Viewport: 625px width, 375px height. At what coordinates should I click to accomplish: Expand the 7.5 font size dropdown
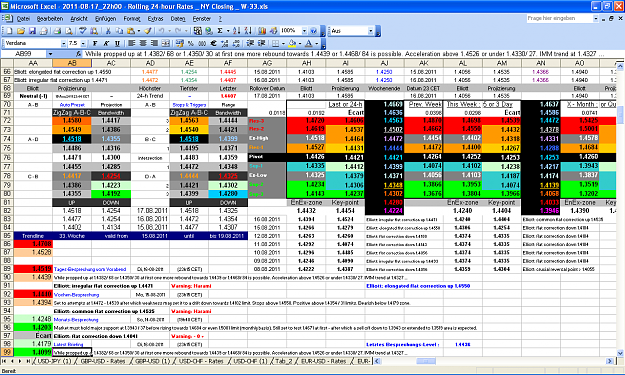[83, 43]
